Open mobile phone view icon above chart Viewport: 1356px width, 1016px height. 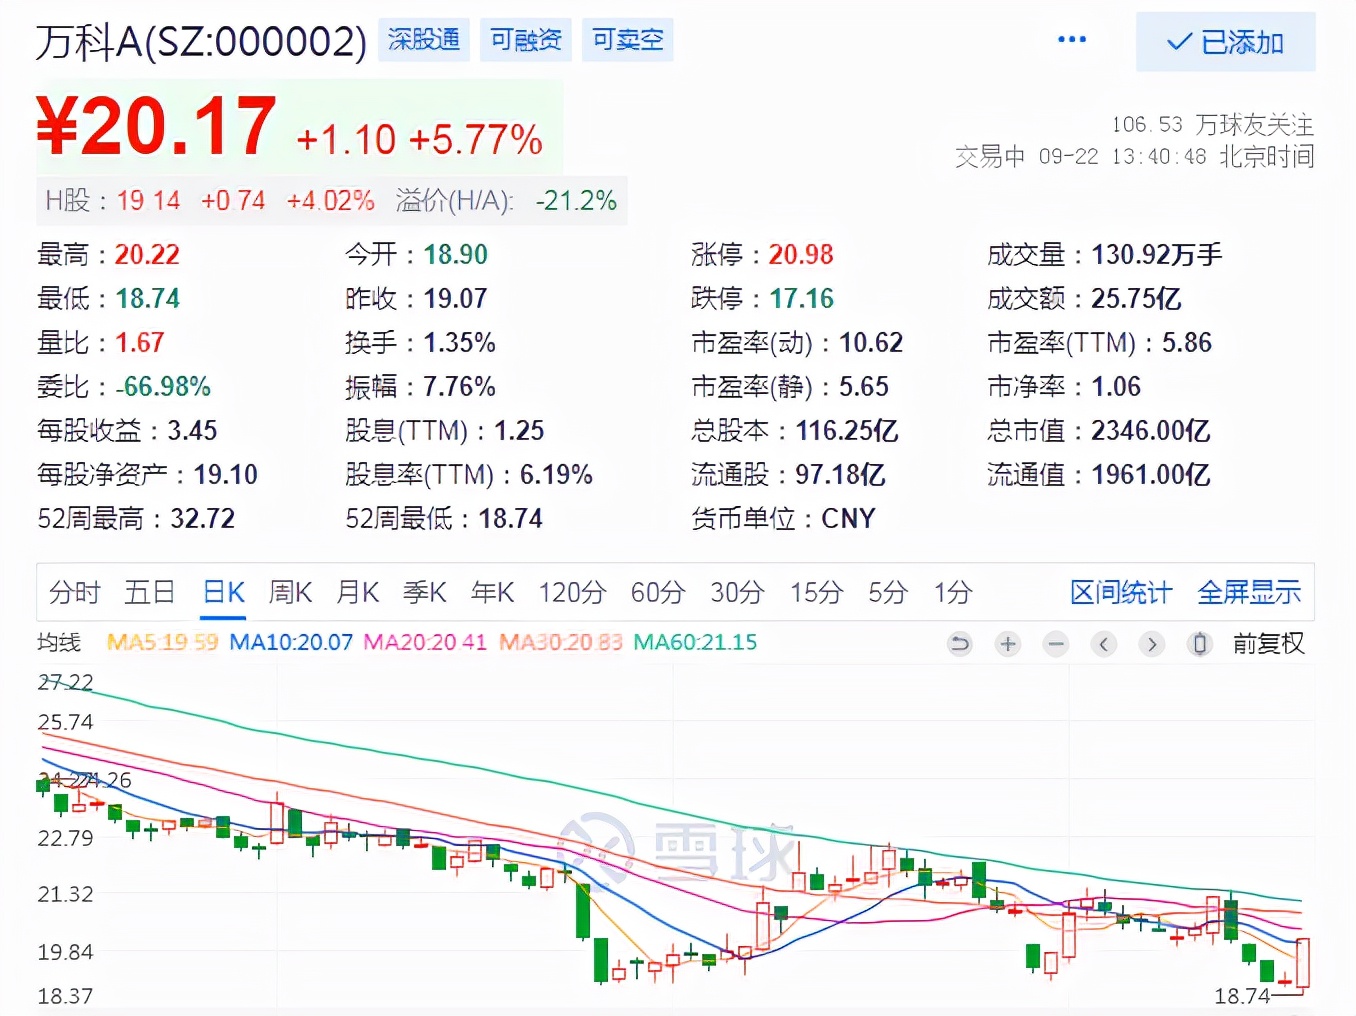[x=1199, y=644]
